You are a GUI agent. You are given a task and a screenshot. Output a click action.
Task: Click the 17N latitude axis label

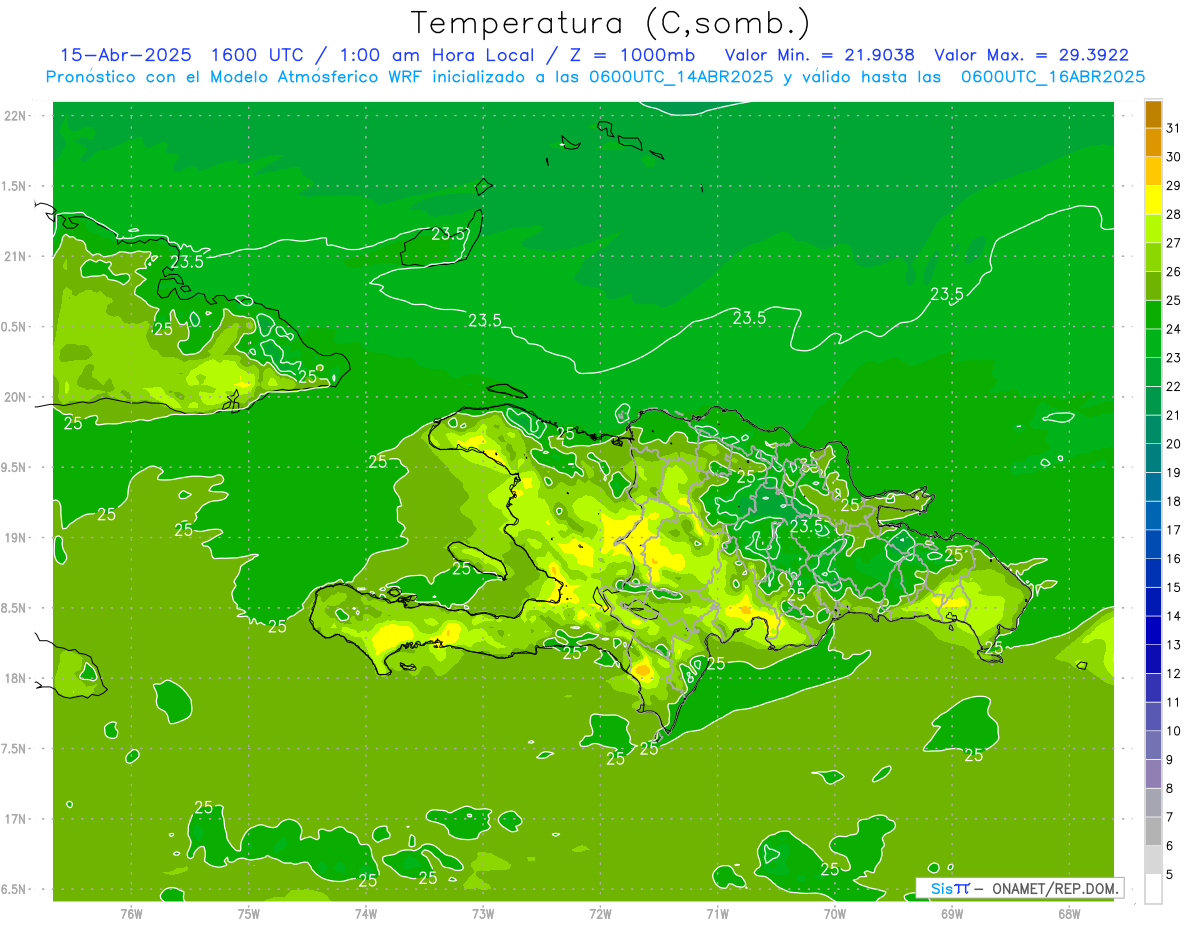click(16, 819)
